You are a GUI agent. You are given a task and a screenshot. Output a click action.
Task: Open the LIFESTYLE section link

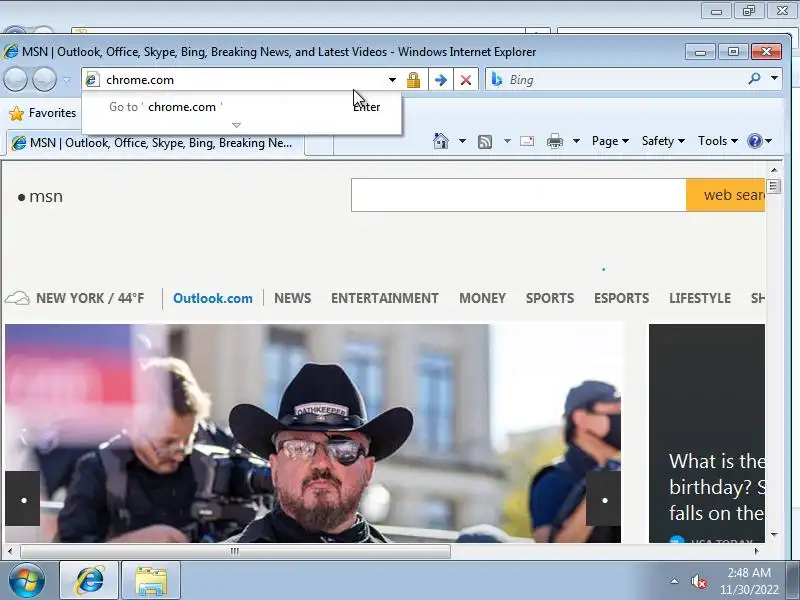[x=700, y=298]
